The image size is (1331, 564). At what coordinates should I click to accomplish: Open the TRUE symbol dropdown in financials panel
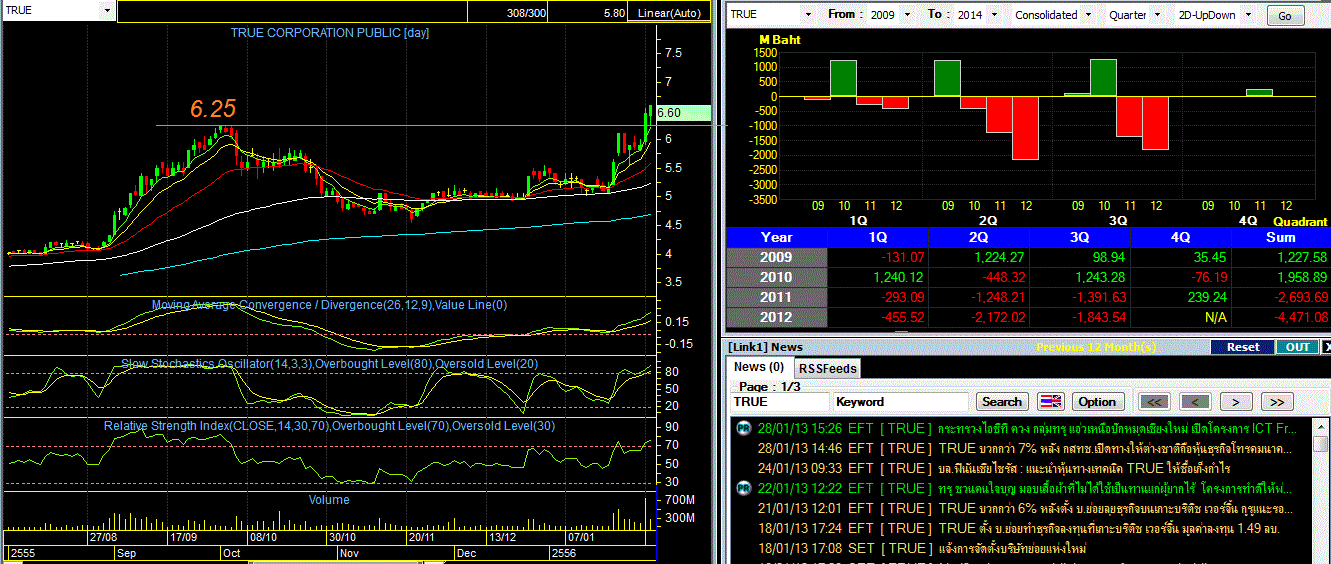(808, 15)
